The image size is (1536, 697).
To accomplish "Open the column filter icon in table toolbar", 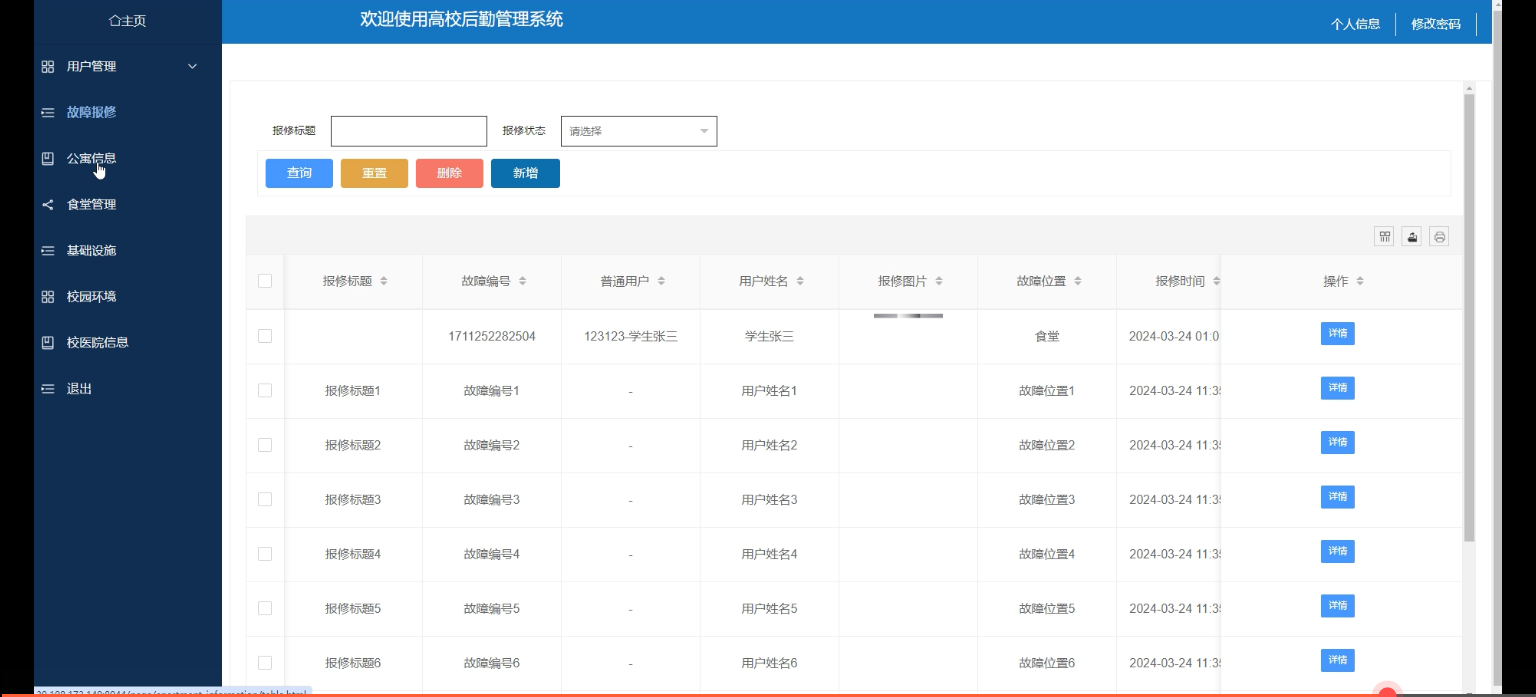I will 1385,236.
